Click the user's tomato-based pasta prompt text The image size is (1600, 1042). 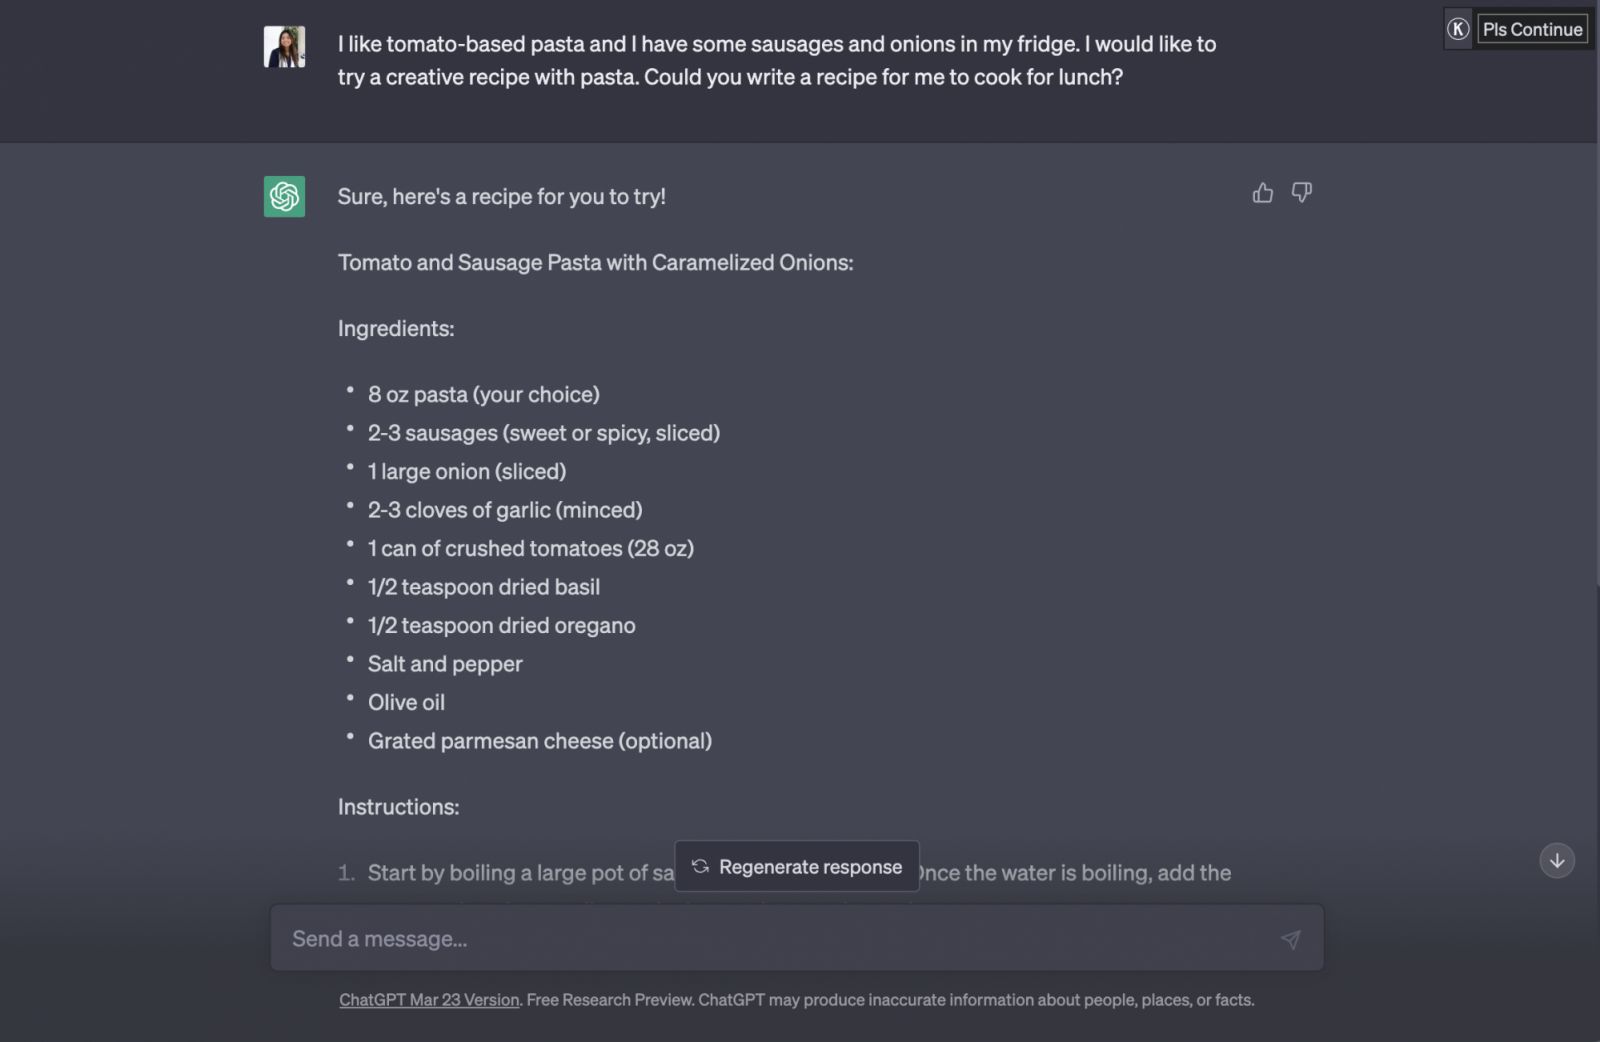pos(777,60)
